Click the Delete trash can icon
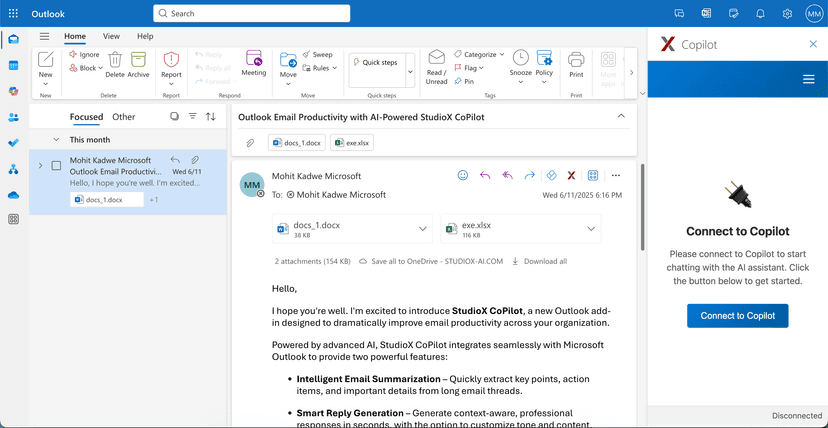This screenshot has width=828, height=428. [115, 62]
